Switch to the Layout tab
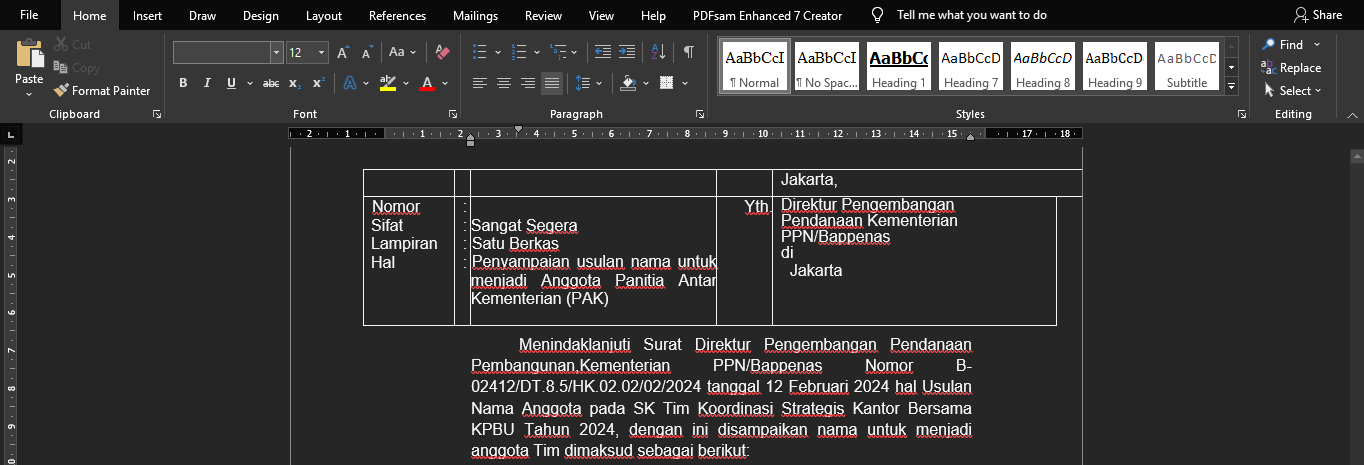 pyautogui.click(x=323, y=15)
